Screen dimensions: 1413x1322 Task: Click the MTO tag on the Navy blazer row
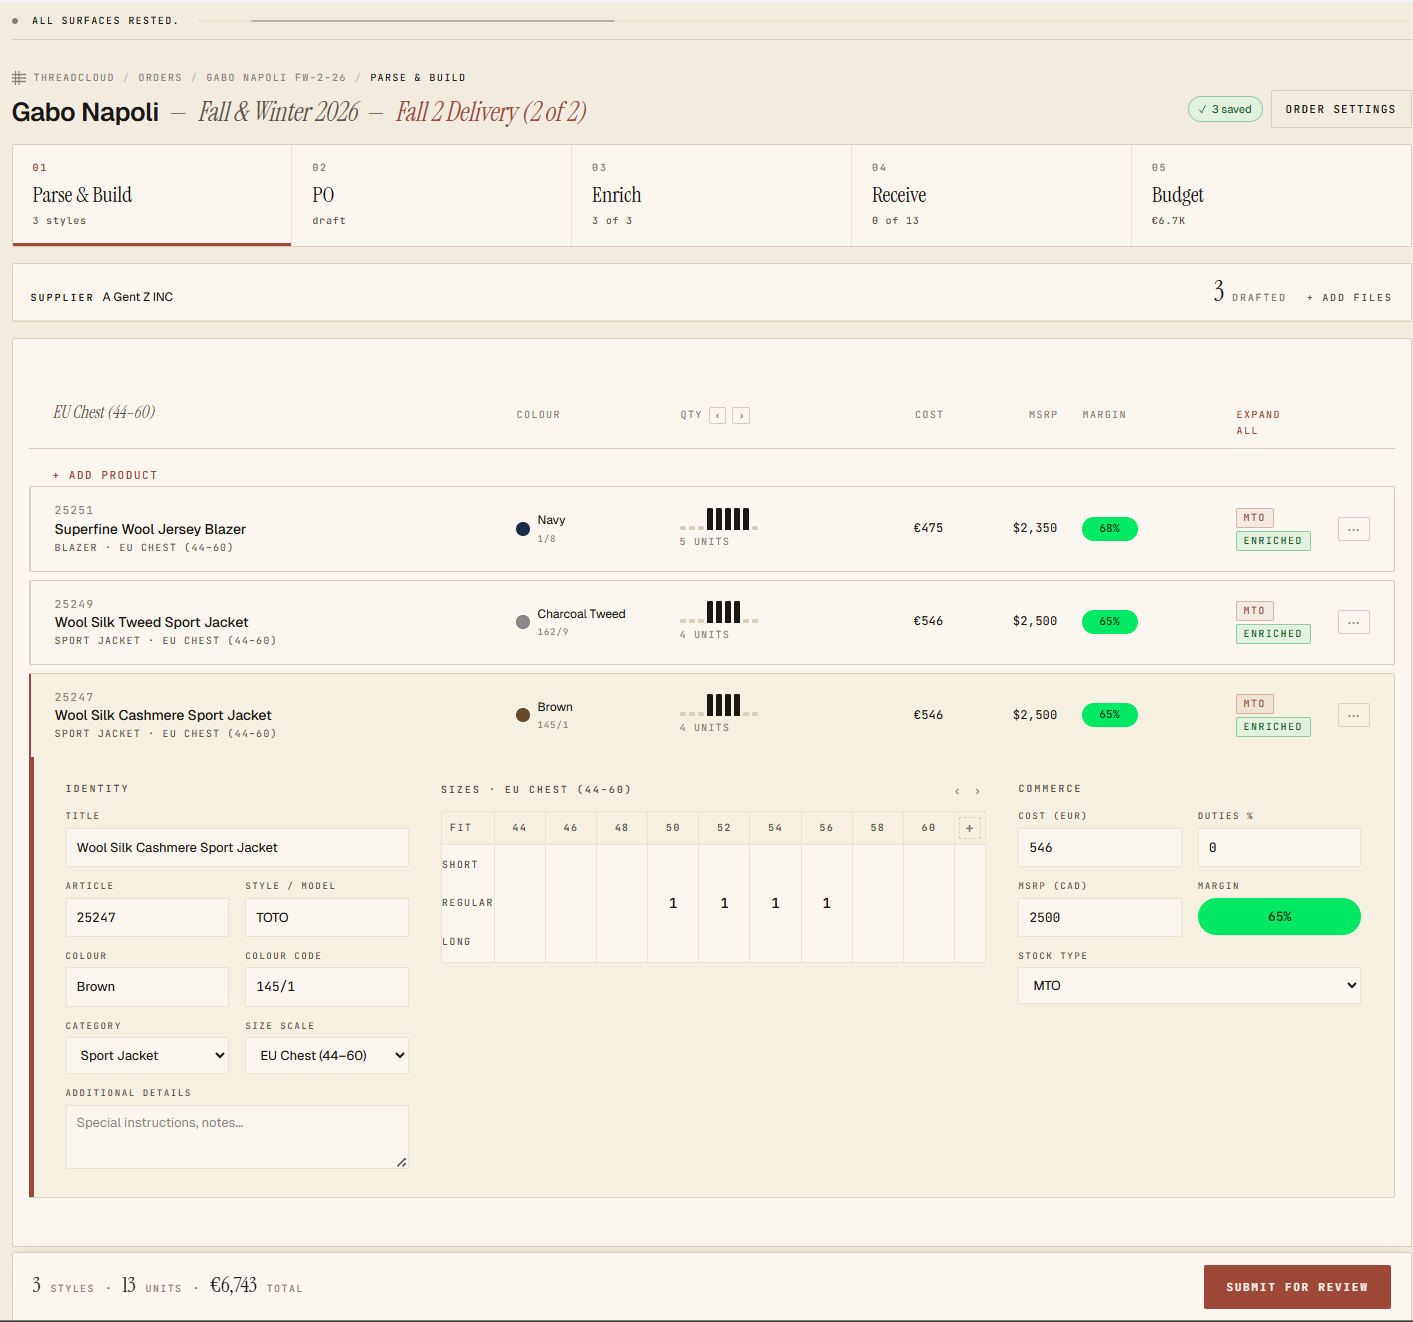pyautogui.click(x=1254, y=518)
